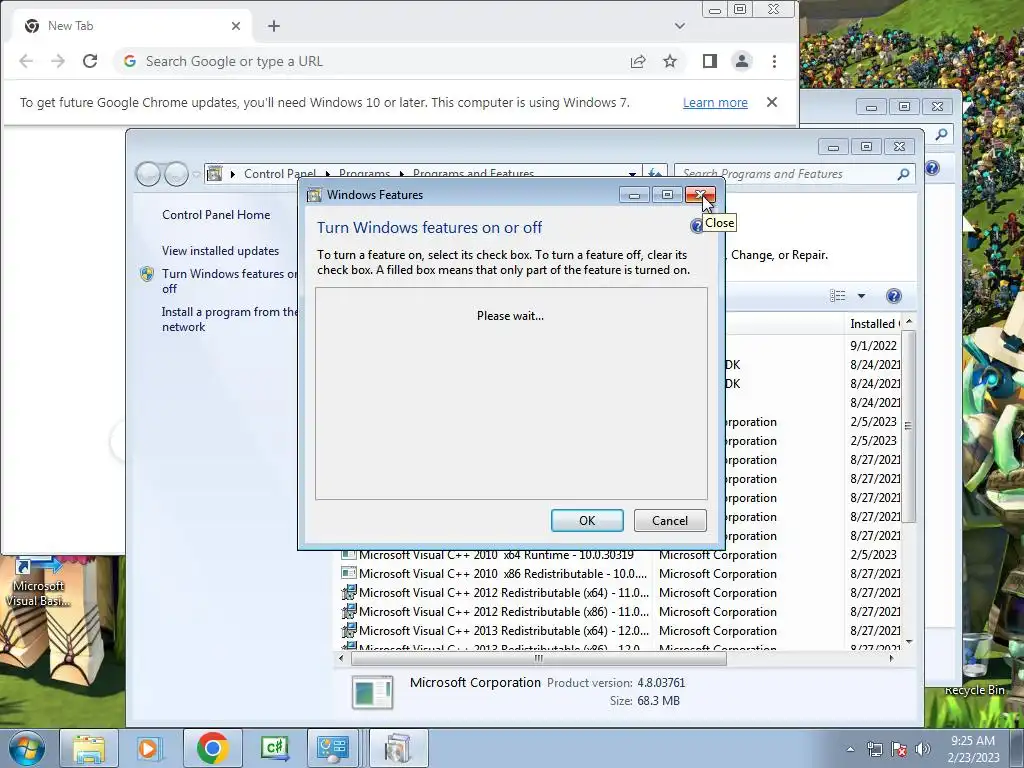Select Visual C++ 2013 Redistributable (x64) row
The height and width of the screenshot is (768, 1024).
pos(620,631)
